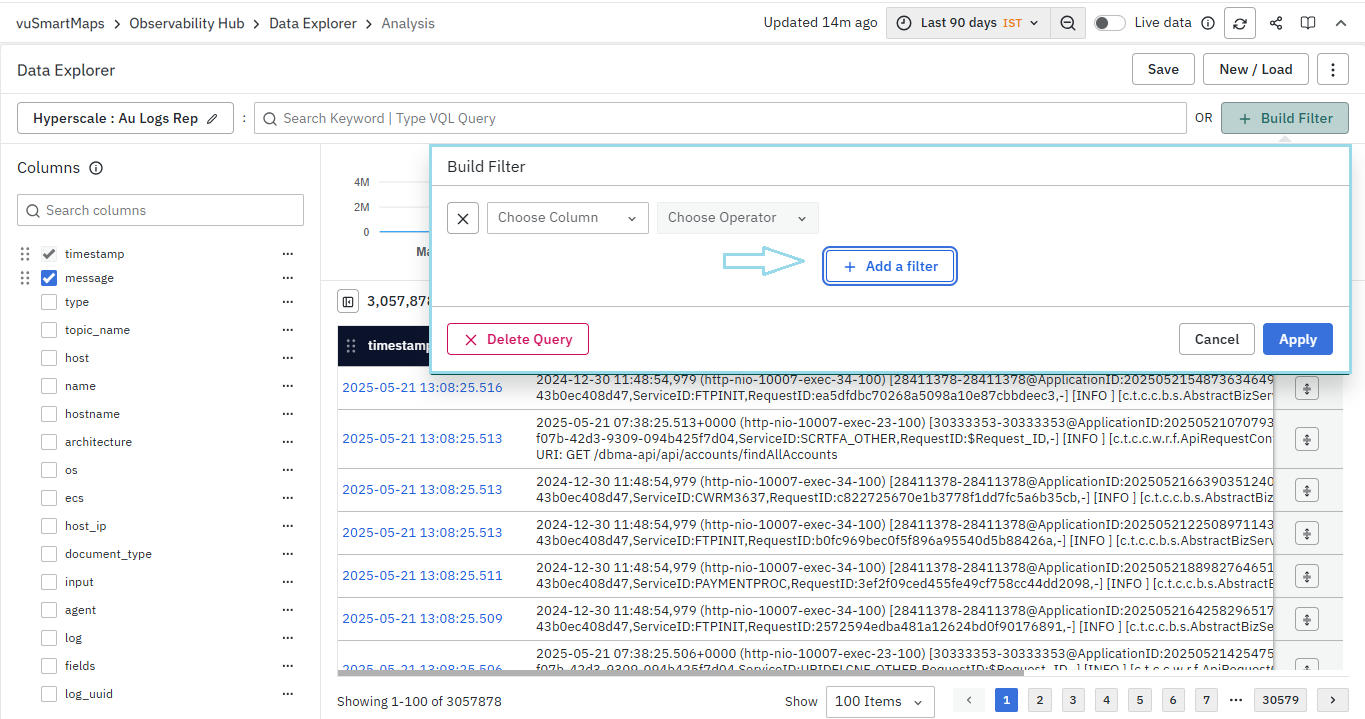Screen dimensions: 1365x719
Task: Click the refresh data icon
Action: click(1241, 23)
